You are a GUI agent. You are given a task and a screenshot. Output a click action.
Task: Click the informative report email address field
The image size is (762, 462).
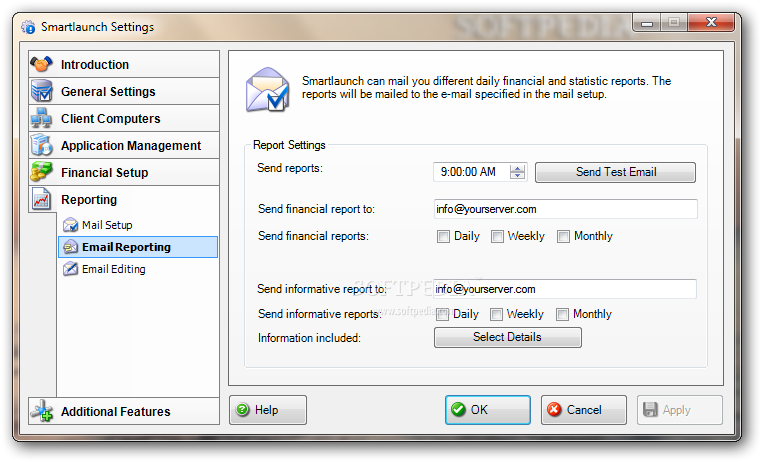click(565, 289)
